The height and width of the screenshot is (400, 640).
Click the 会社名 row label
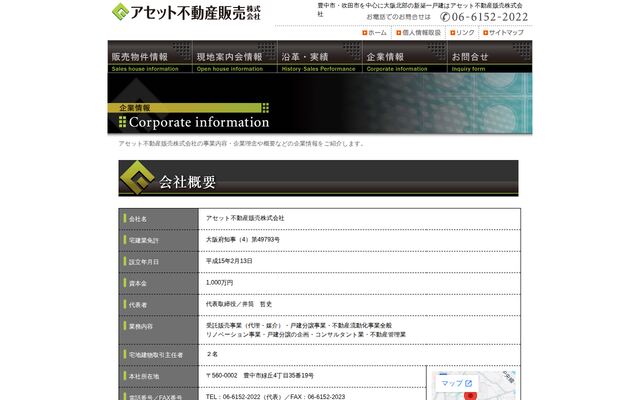point(138,219)
